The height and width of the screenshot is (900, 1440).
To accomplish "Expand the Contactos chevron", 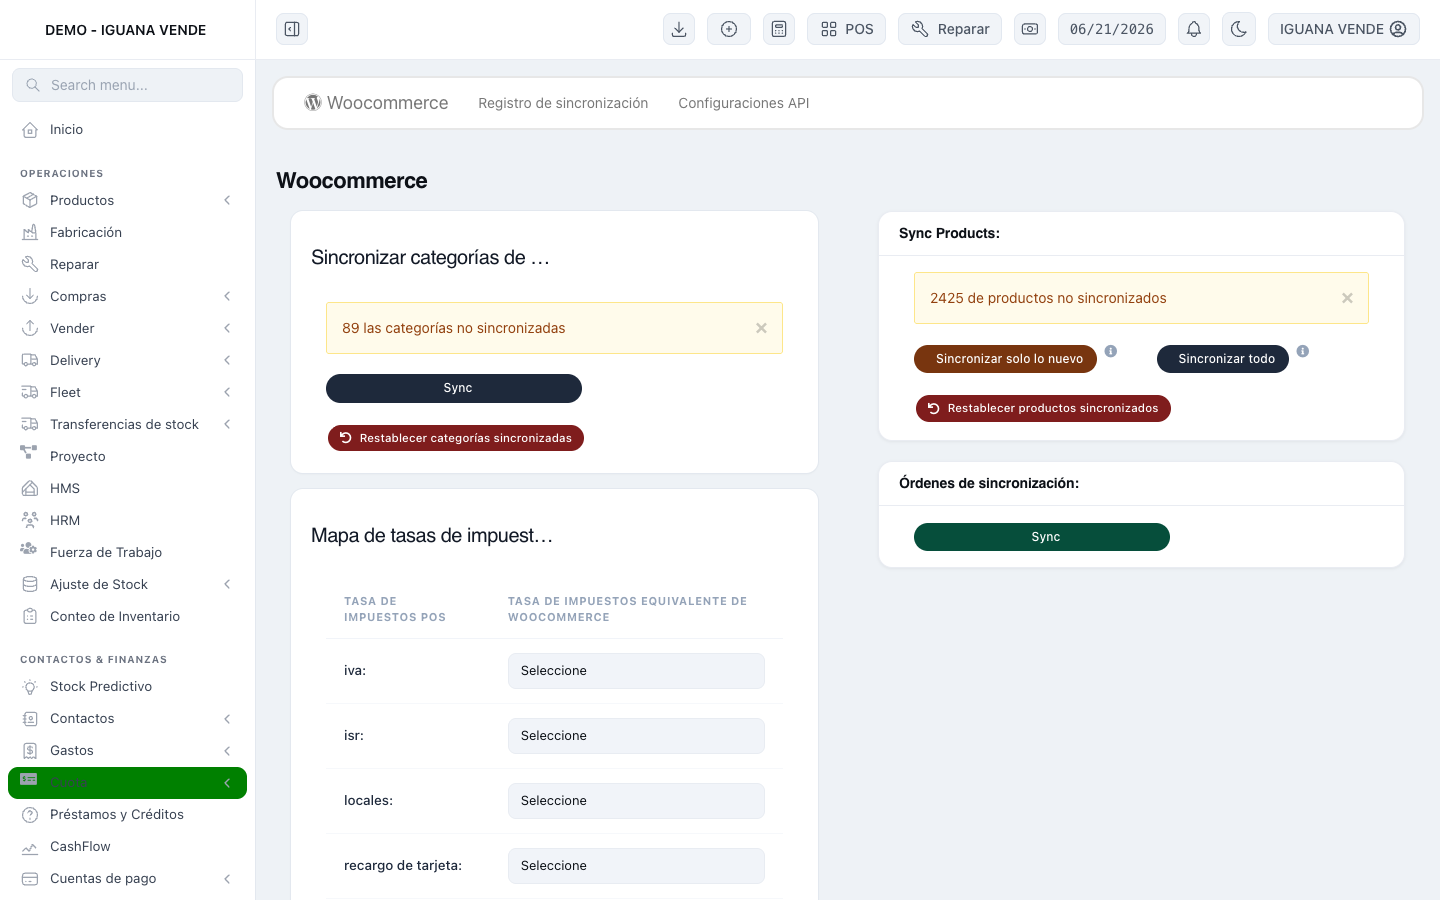I will click(x=227, y=719).
